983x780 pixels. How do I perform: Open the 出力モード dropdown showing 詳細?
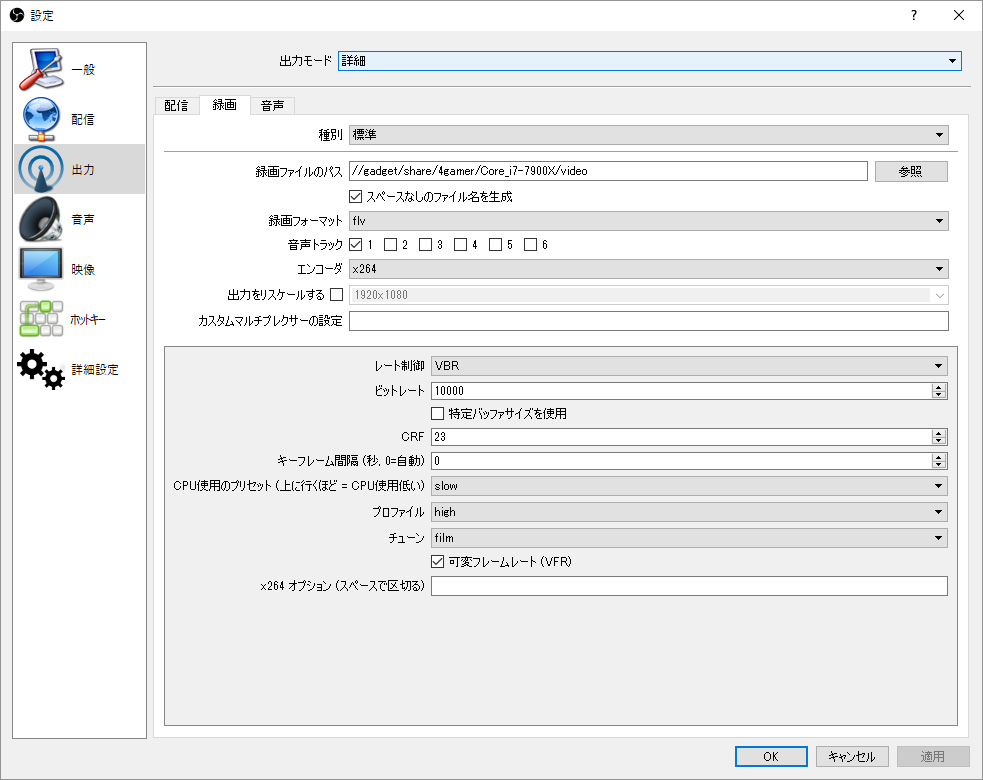649,61
